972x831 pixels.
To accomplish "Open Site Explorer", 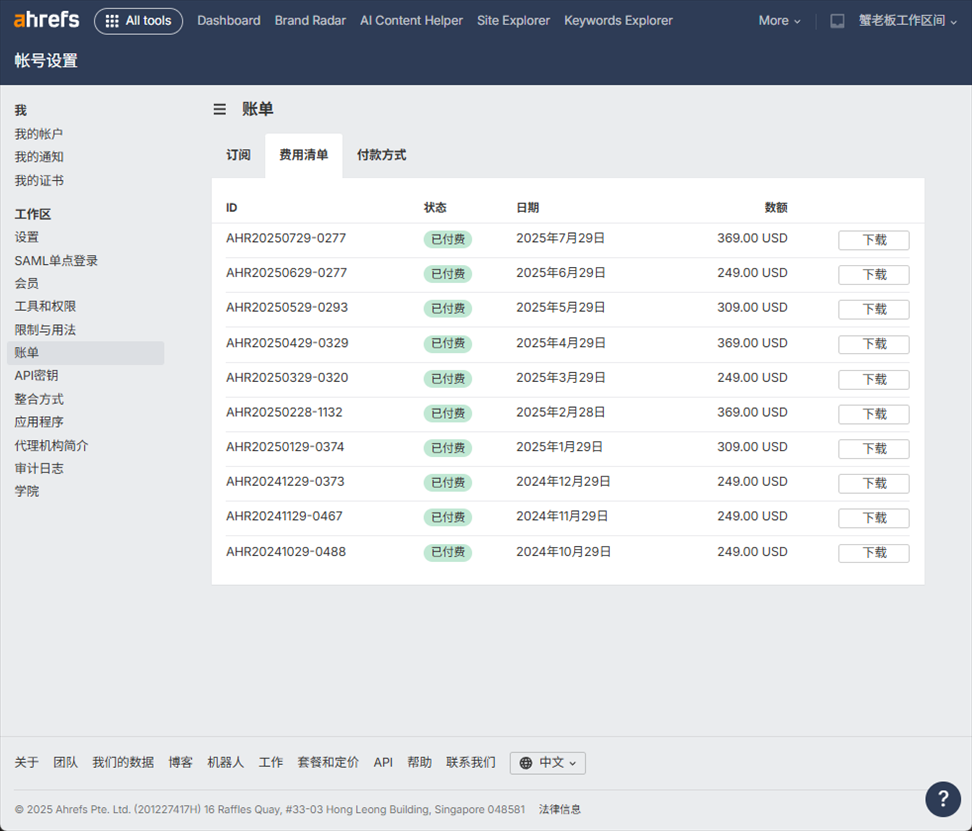I will pos(513,20).
